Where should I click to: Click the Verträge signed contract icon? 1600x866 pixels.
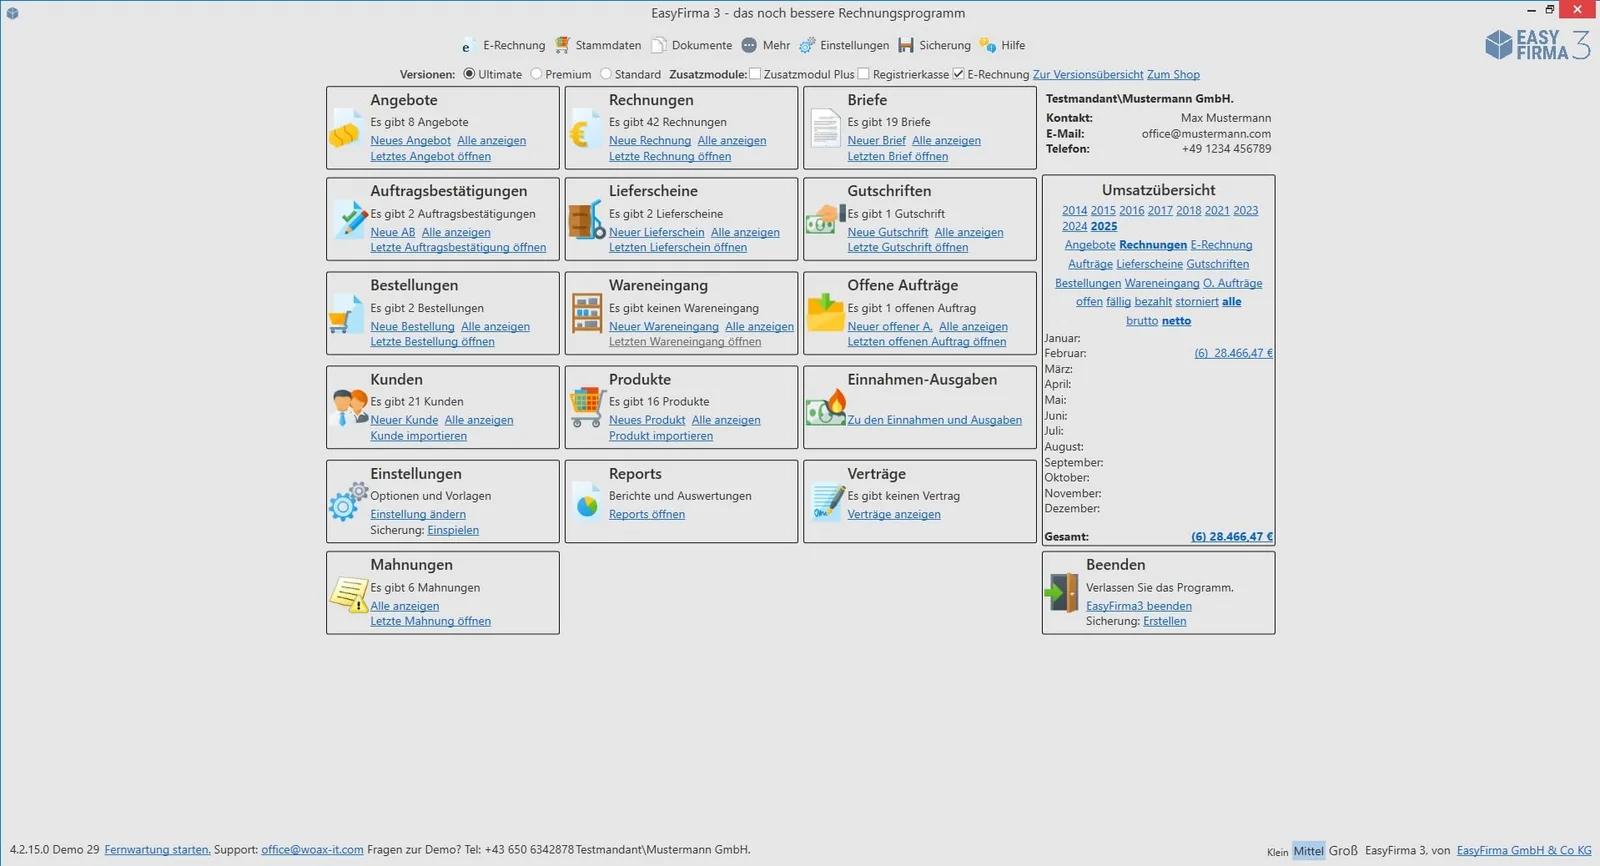(827, 501)
